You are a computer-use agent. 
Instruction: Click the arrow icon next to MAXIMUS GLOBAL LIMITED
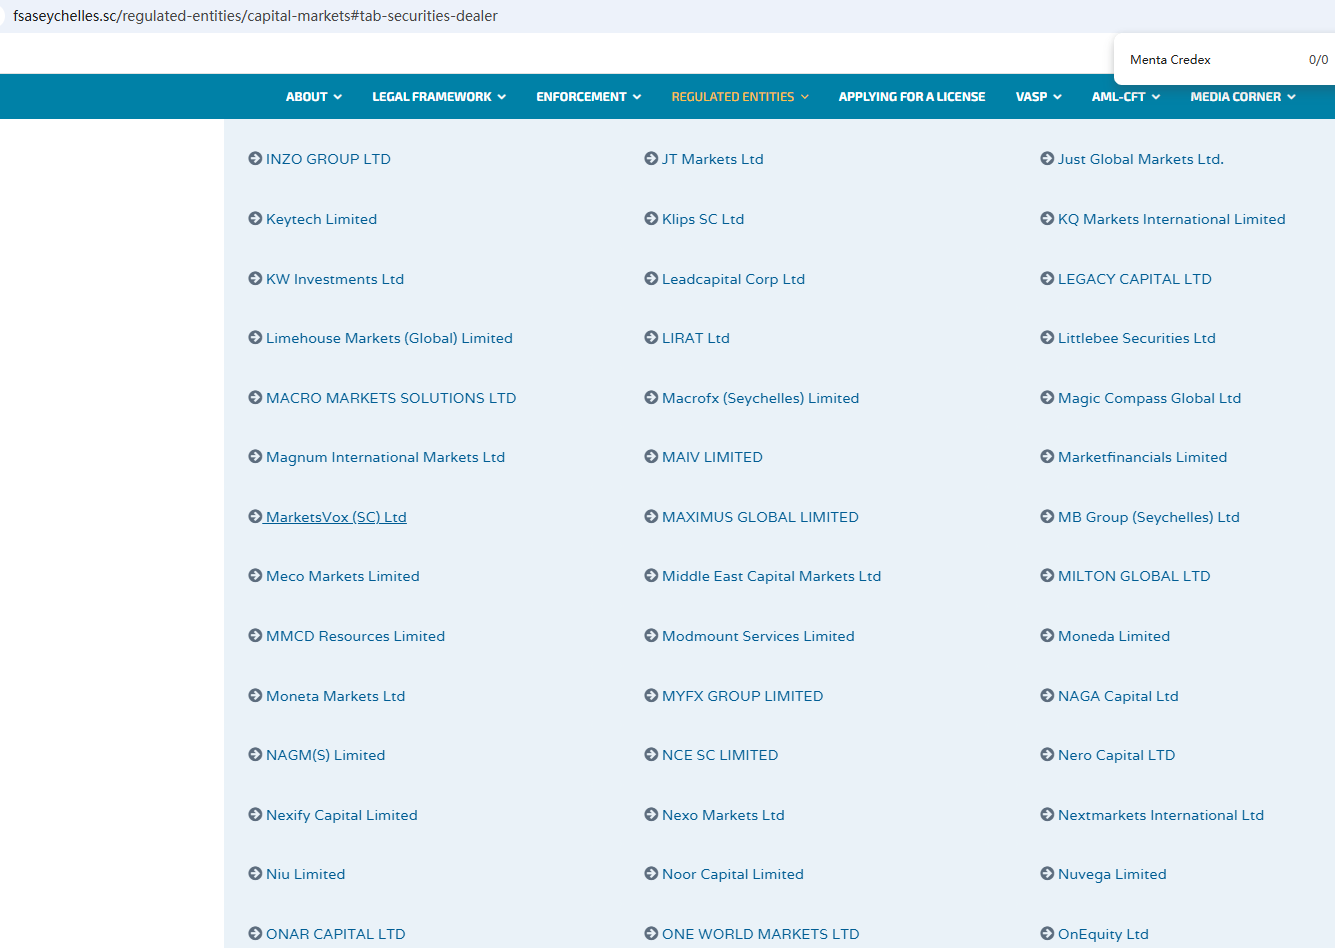click(651, 516)
